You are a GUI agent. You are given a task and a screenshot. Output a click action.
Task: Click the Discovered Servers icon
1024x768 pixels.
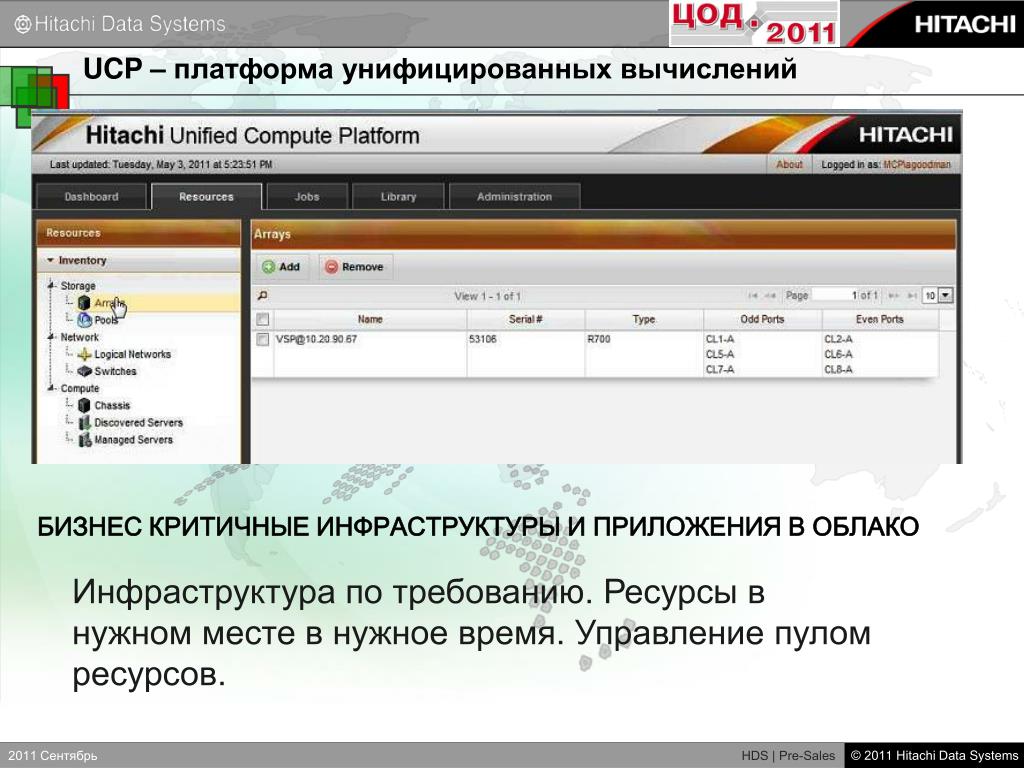point(84,423)
